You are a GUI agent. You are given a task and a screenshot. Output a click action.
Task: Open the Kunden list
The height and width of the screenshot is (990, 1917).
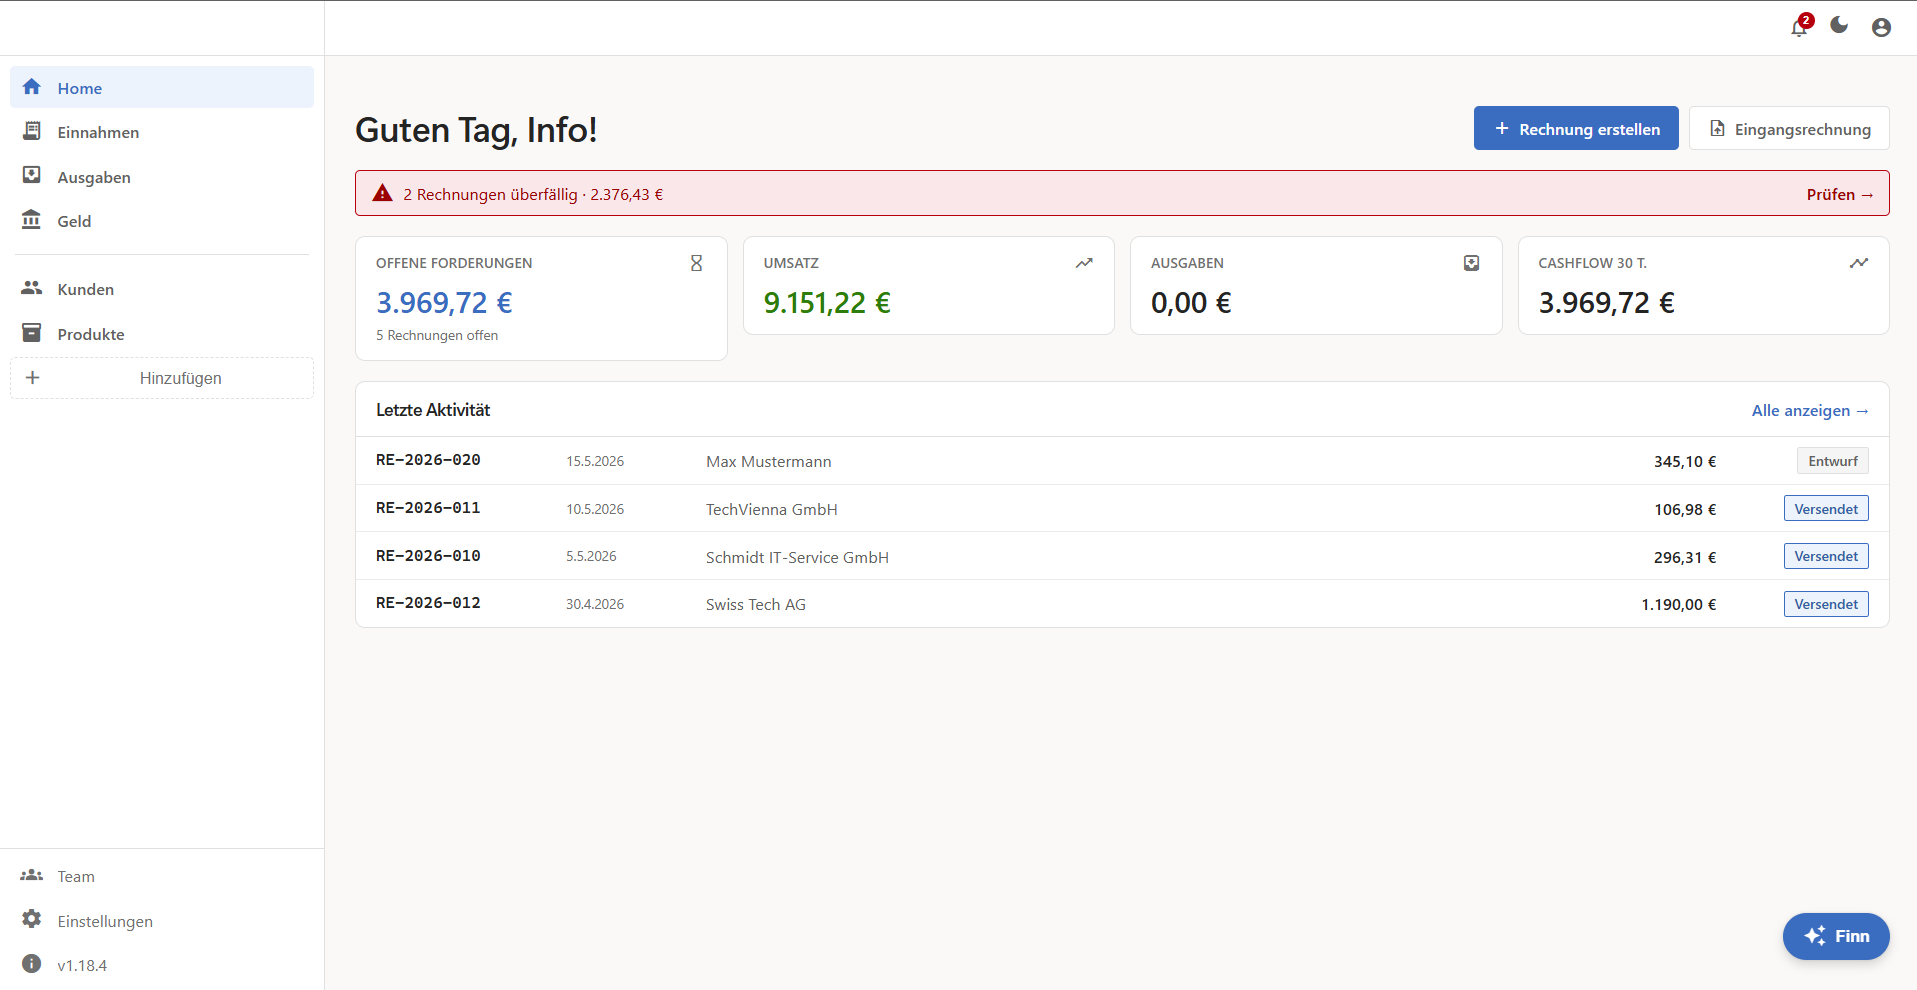tap(162, 289)
